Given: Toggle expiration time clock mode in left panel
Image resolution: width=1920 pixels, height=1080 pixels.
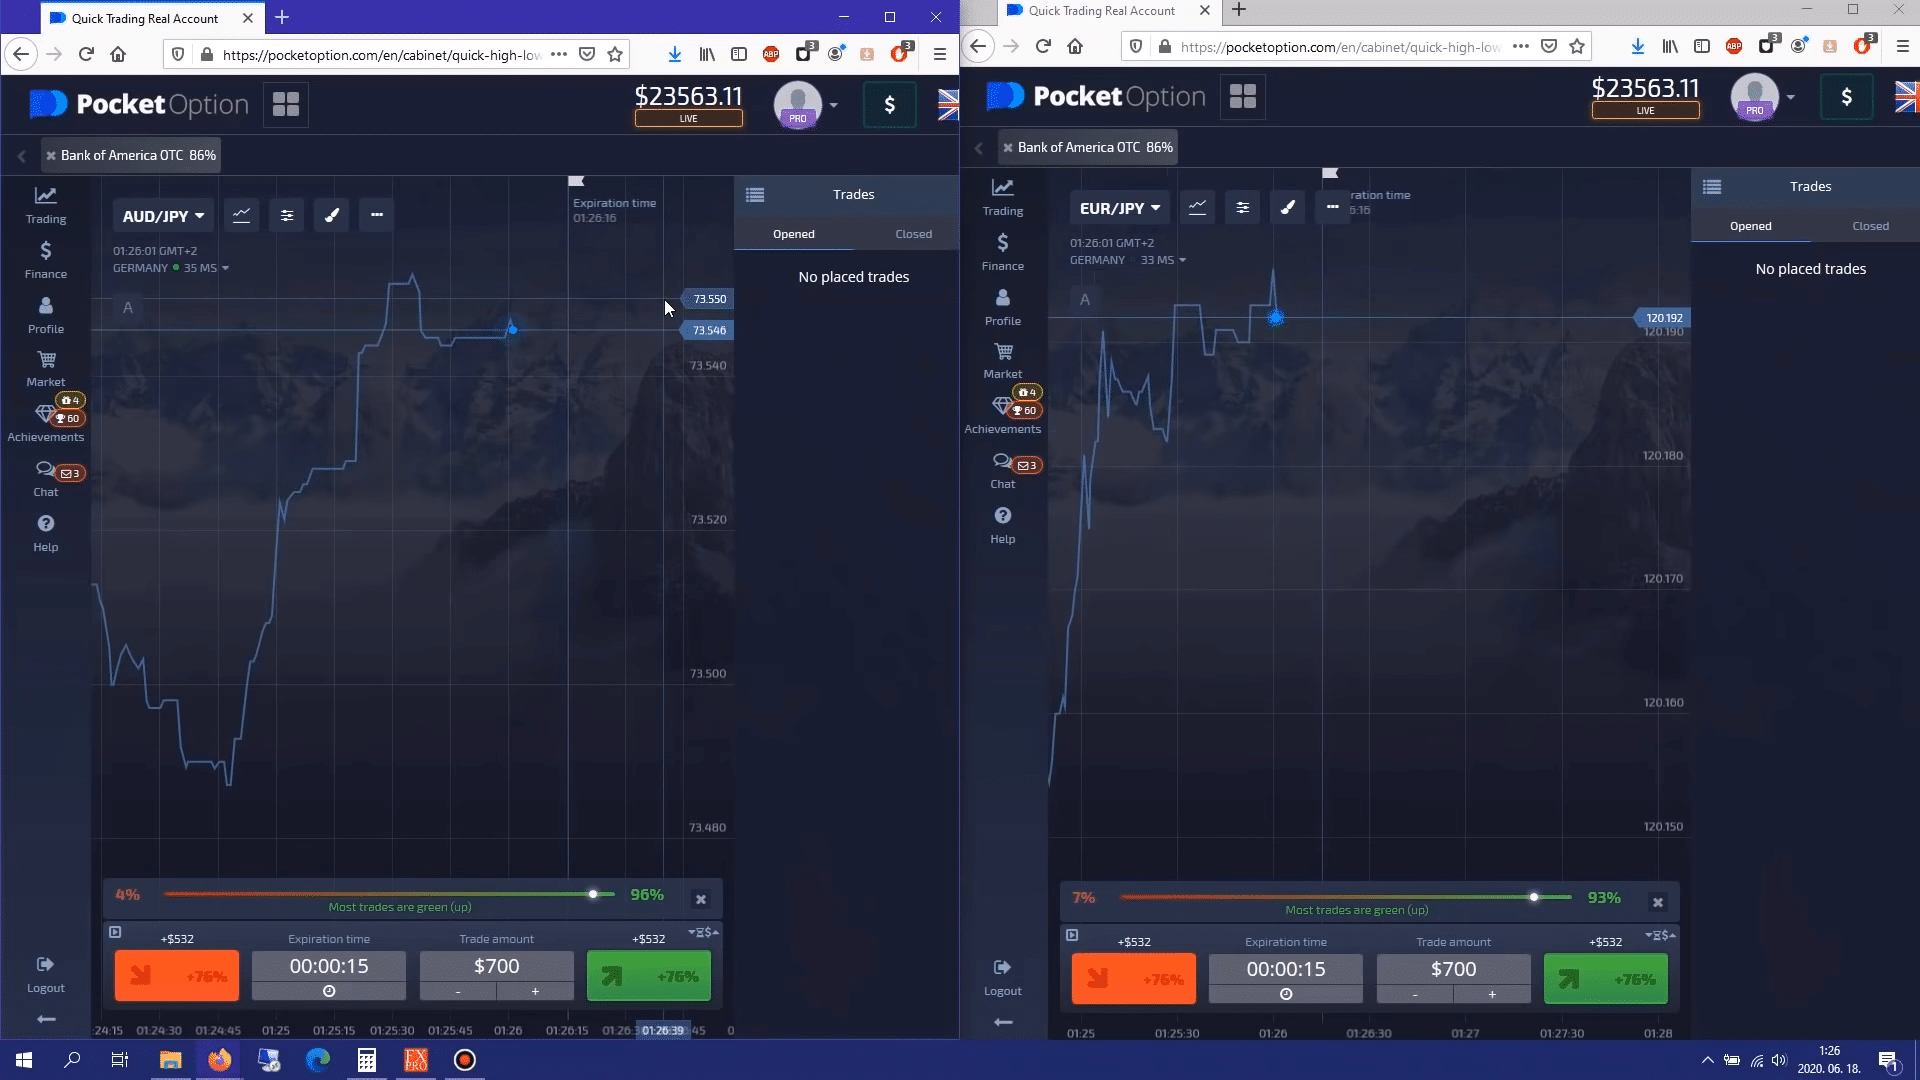Looking at the screenshot, I should [x=329, y=991].
